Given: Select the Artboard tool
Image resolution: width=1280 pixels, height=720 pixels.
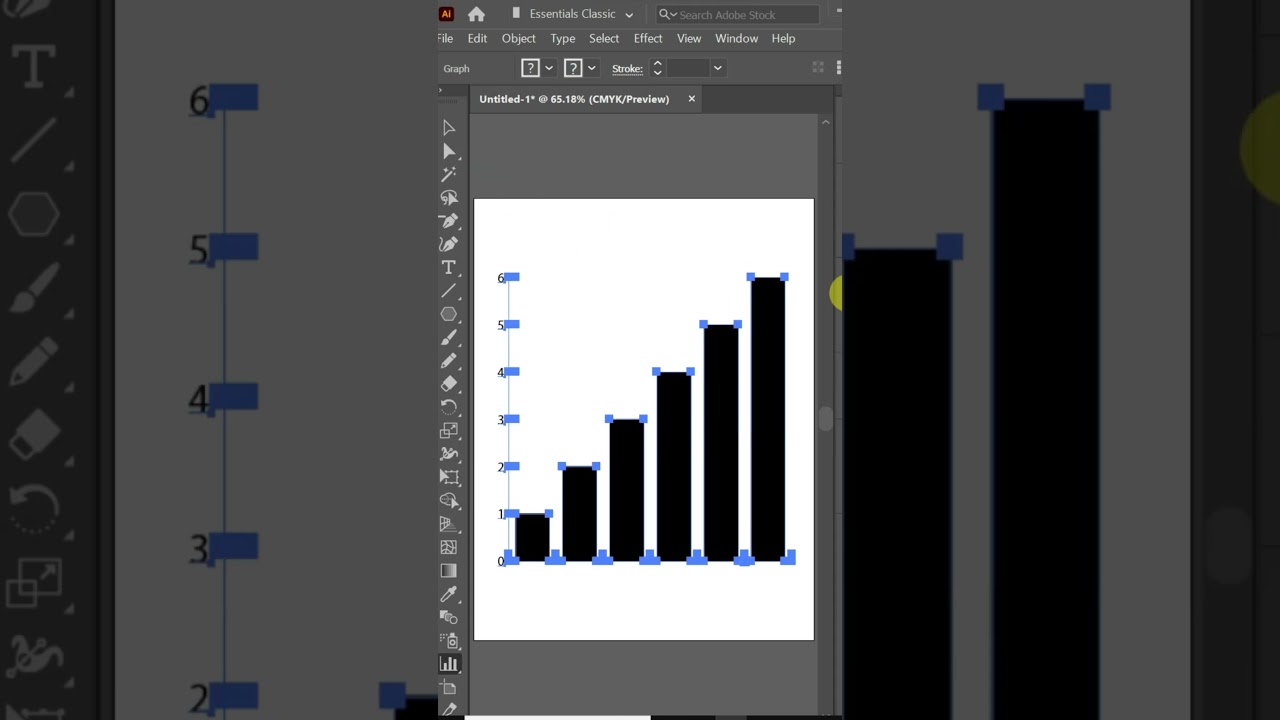Looking at the screenshot, I should (449, 688).
